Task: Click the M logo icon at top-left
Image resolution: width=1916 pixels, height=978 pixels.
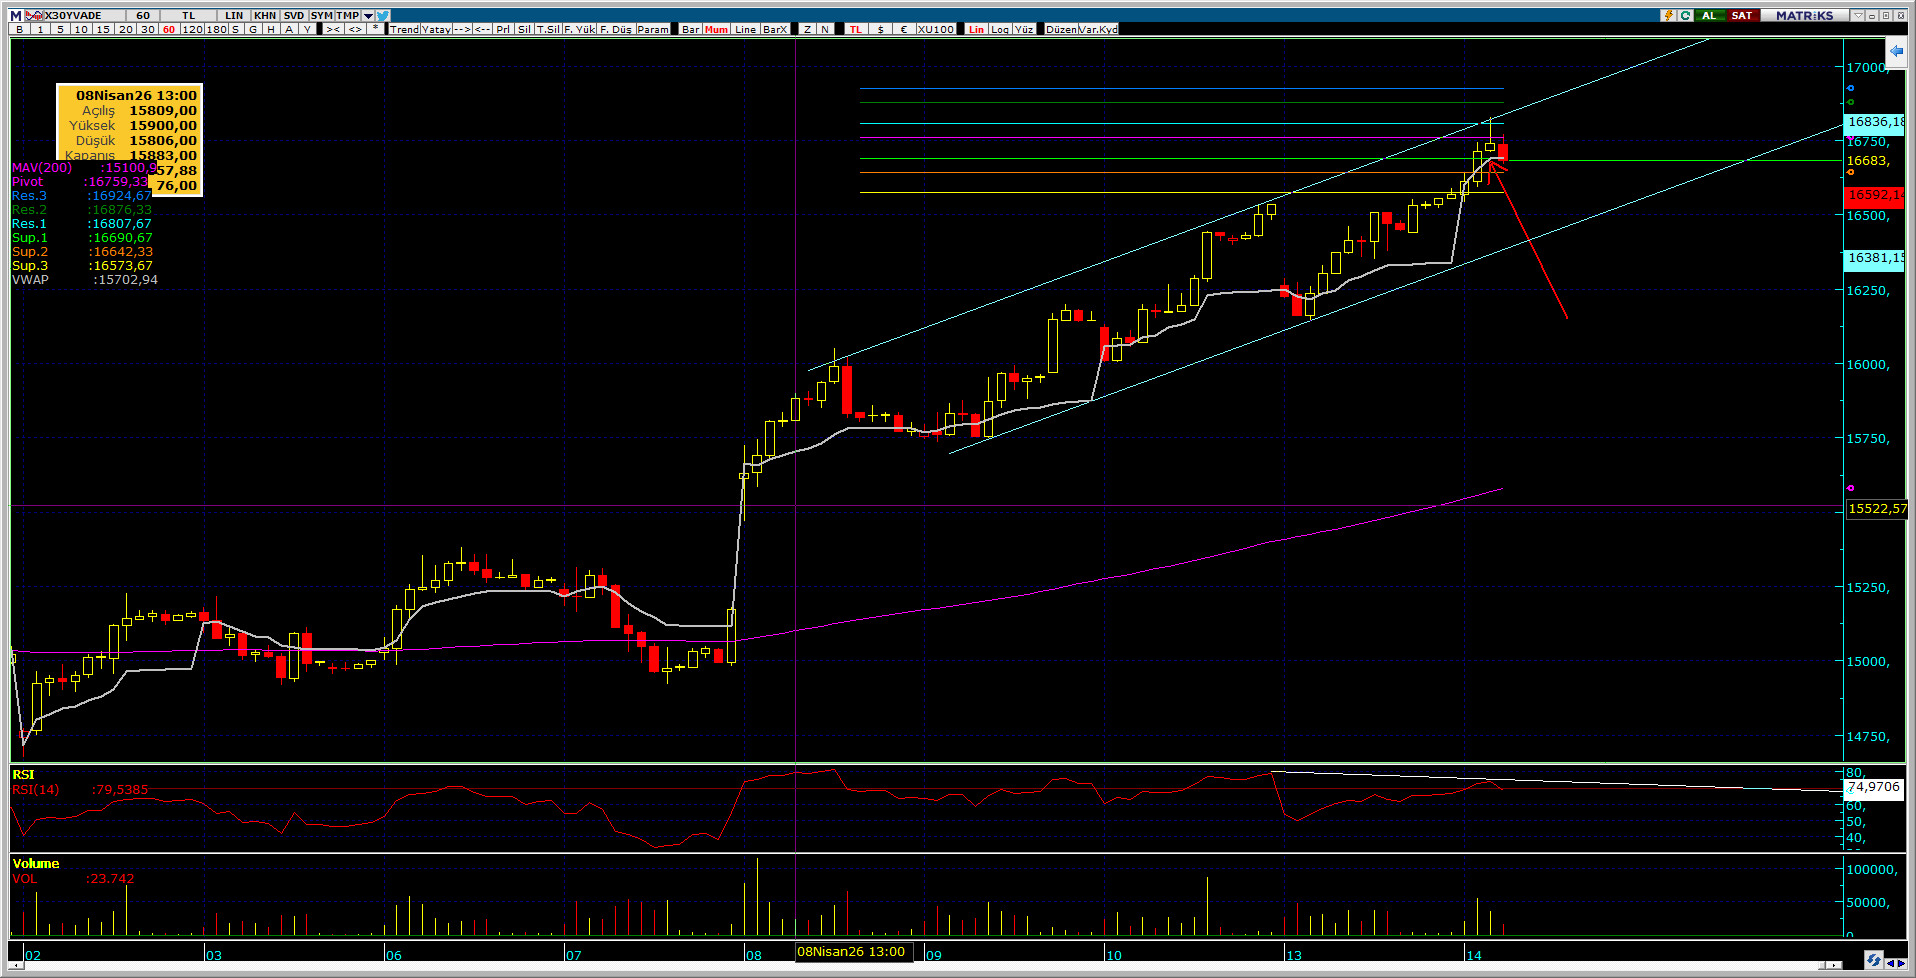Action: click(15, 16)
